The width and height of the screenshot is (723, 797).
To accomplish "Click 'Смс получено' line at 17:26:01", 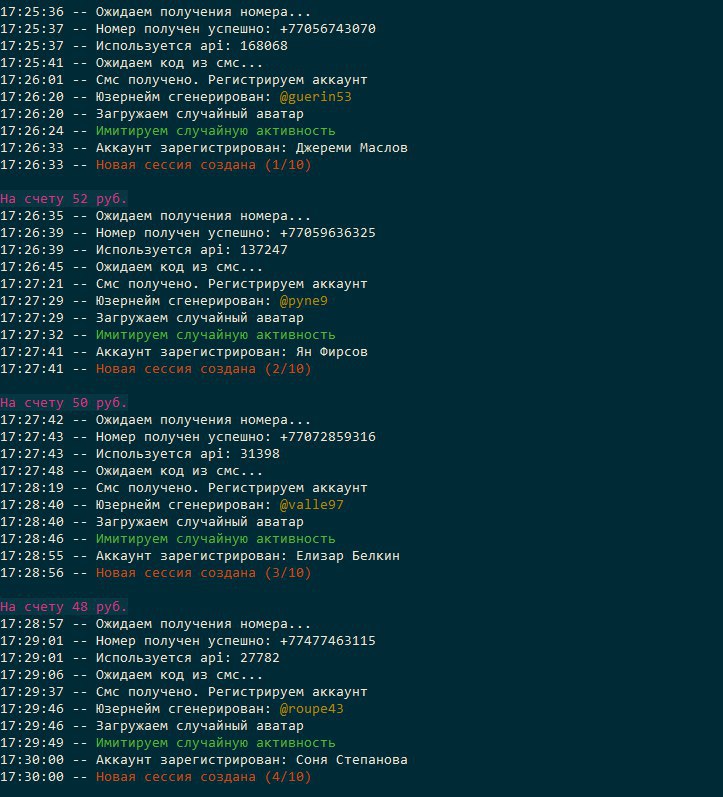I will click(232, 80).
